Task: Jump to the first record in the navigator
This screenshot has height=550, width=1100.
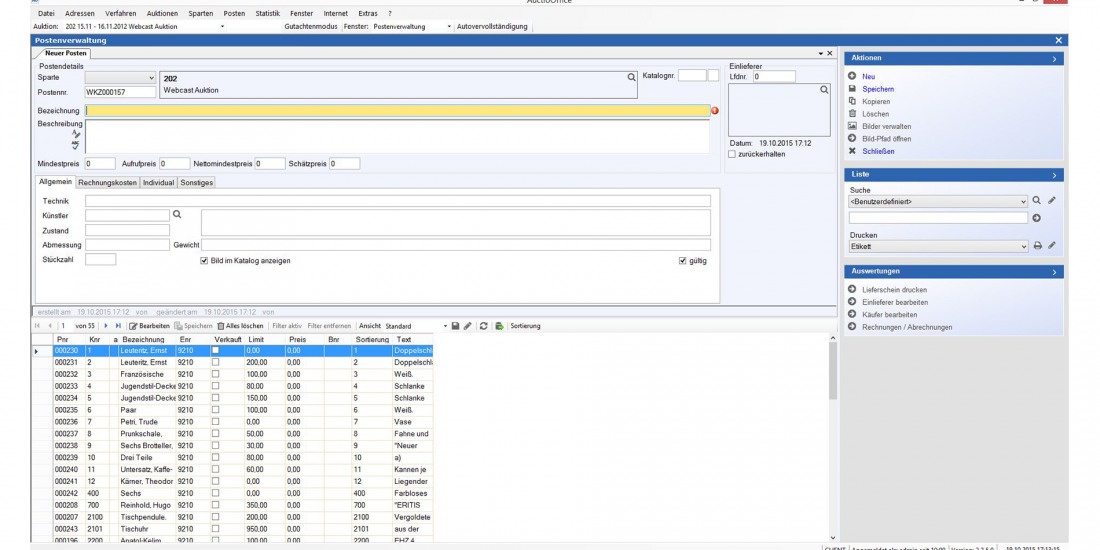Action: pyautogui.click(x=37, y=326)
